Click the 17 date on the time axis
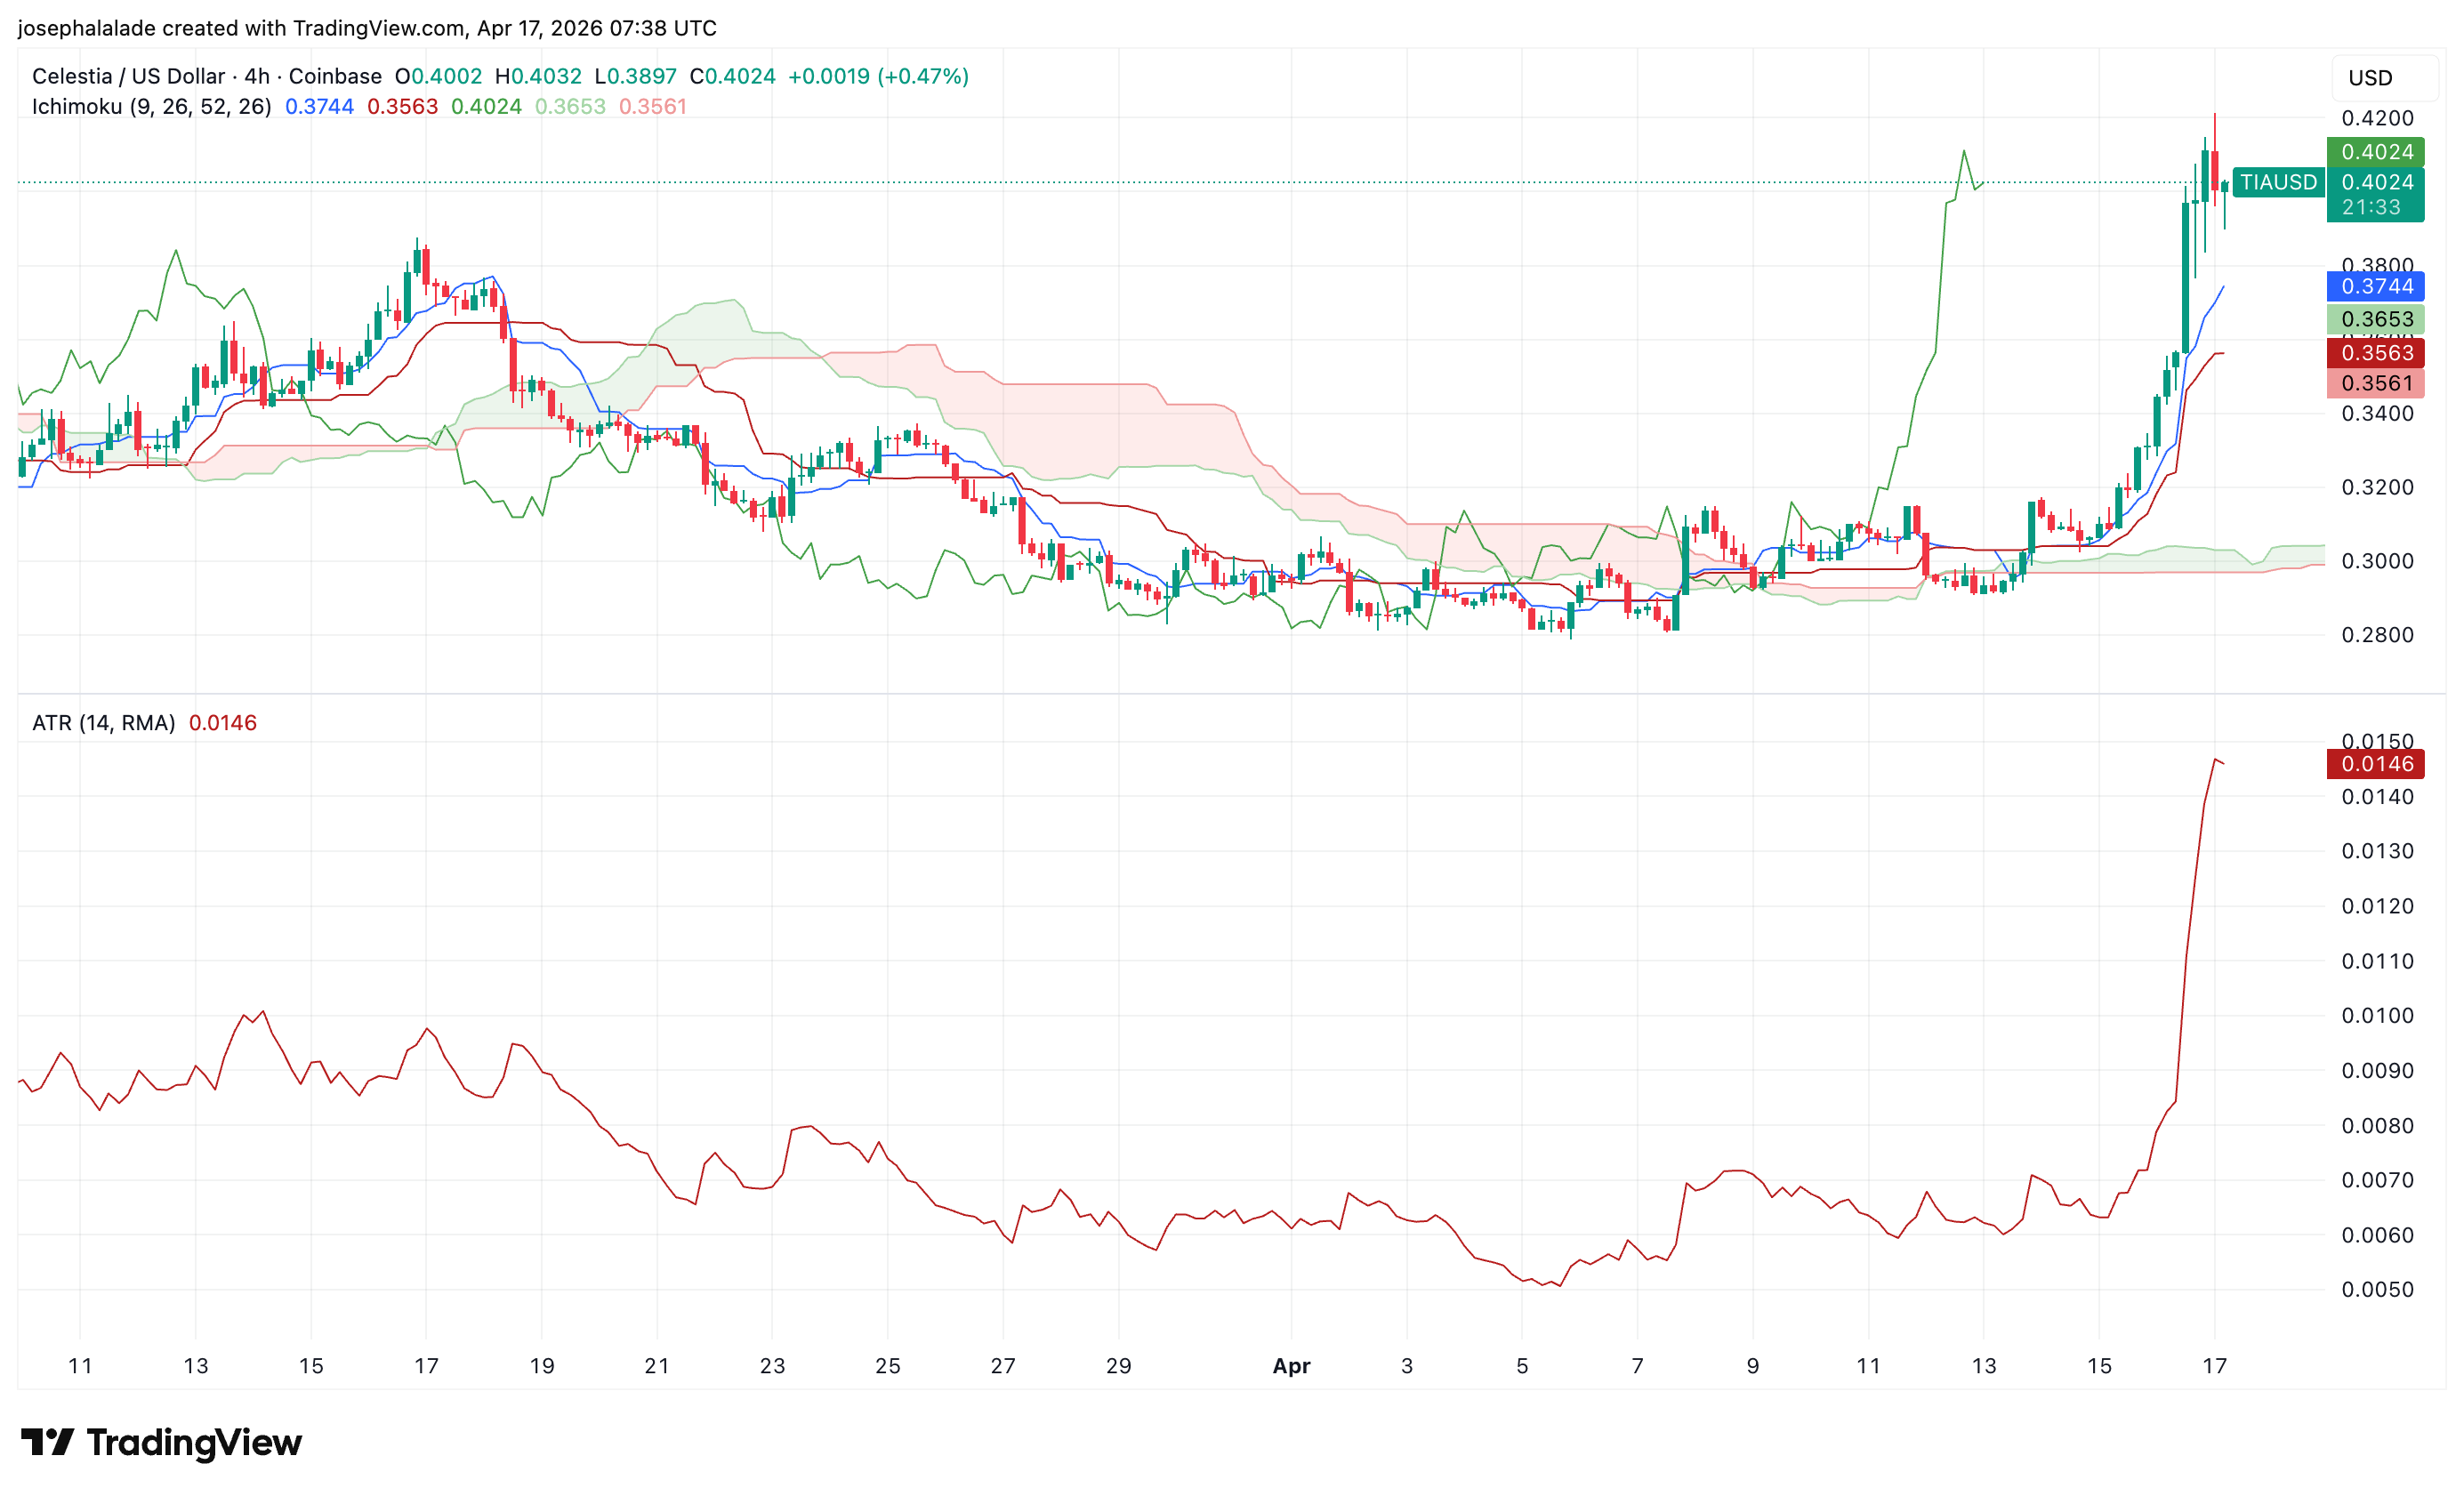 point(2214,1366)
